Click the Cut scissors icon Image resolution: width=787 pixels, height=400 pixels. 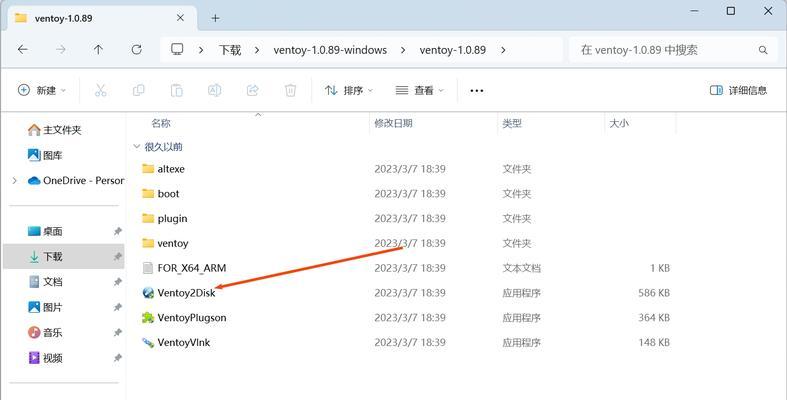click(x=100, y=90)
